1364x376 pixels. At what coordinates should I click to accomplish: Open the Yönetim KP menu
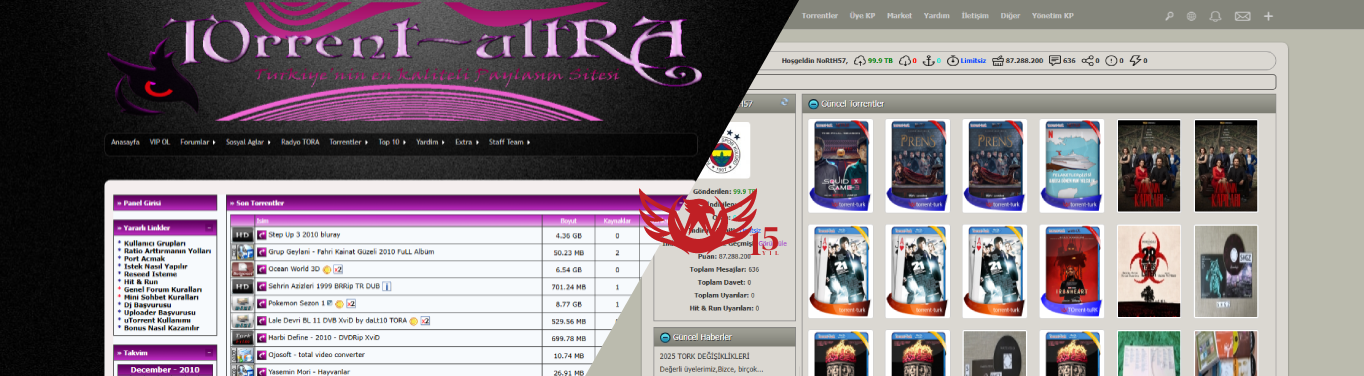1053,16
